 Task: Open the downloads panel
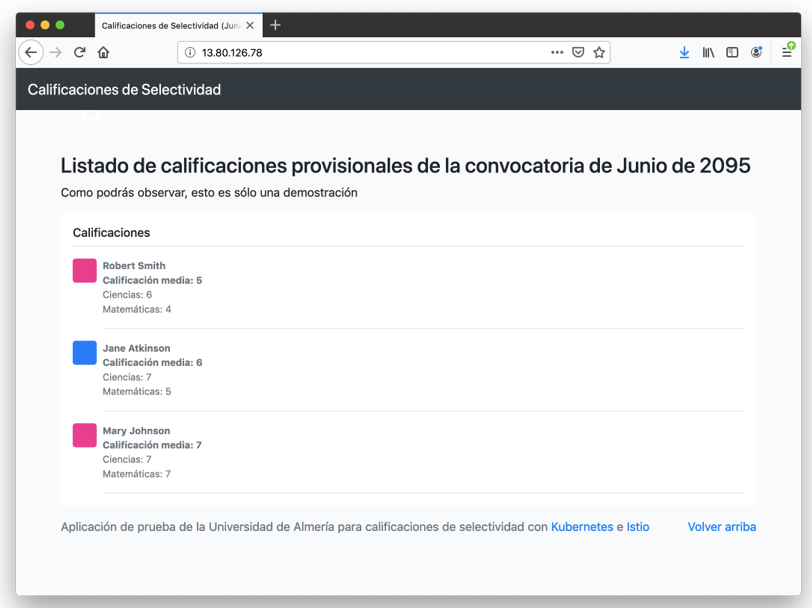point(684,52)
